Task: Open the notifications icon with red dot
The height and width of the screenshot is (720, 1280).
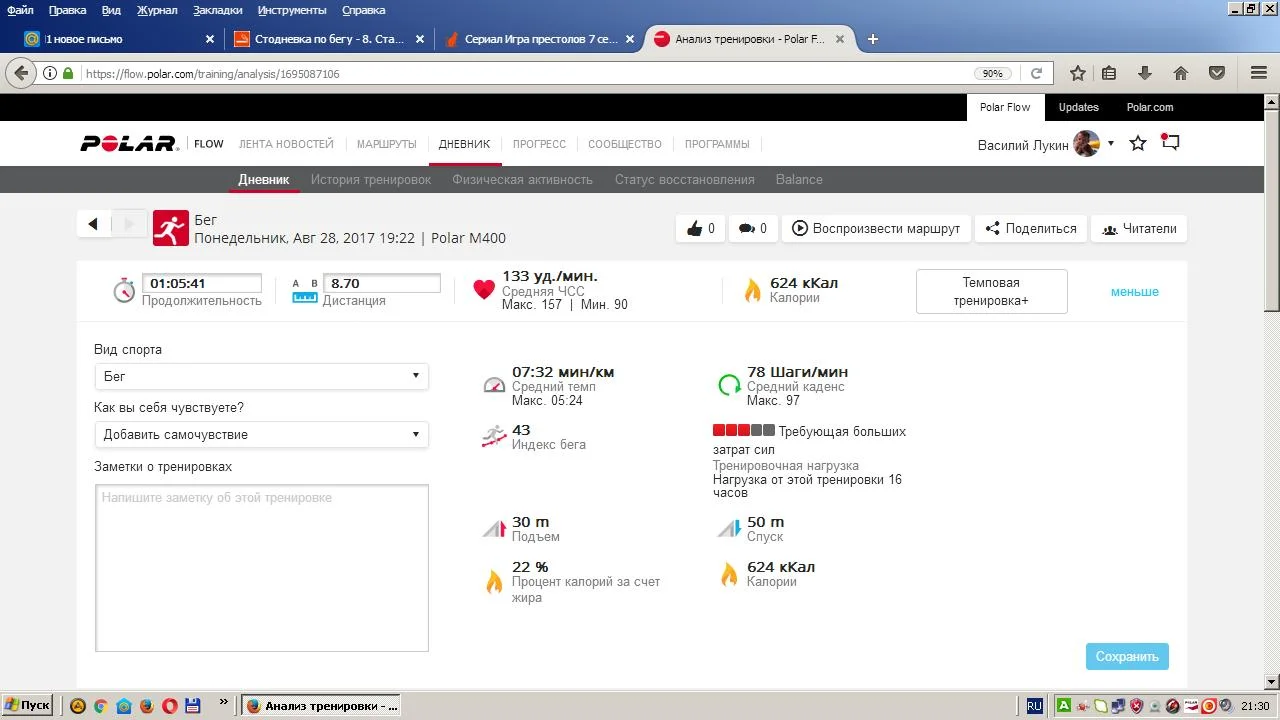Action: [x=1170, y=143]
